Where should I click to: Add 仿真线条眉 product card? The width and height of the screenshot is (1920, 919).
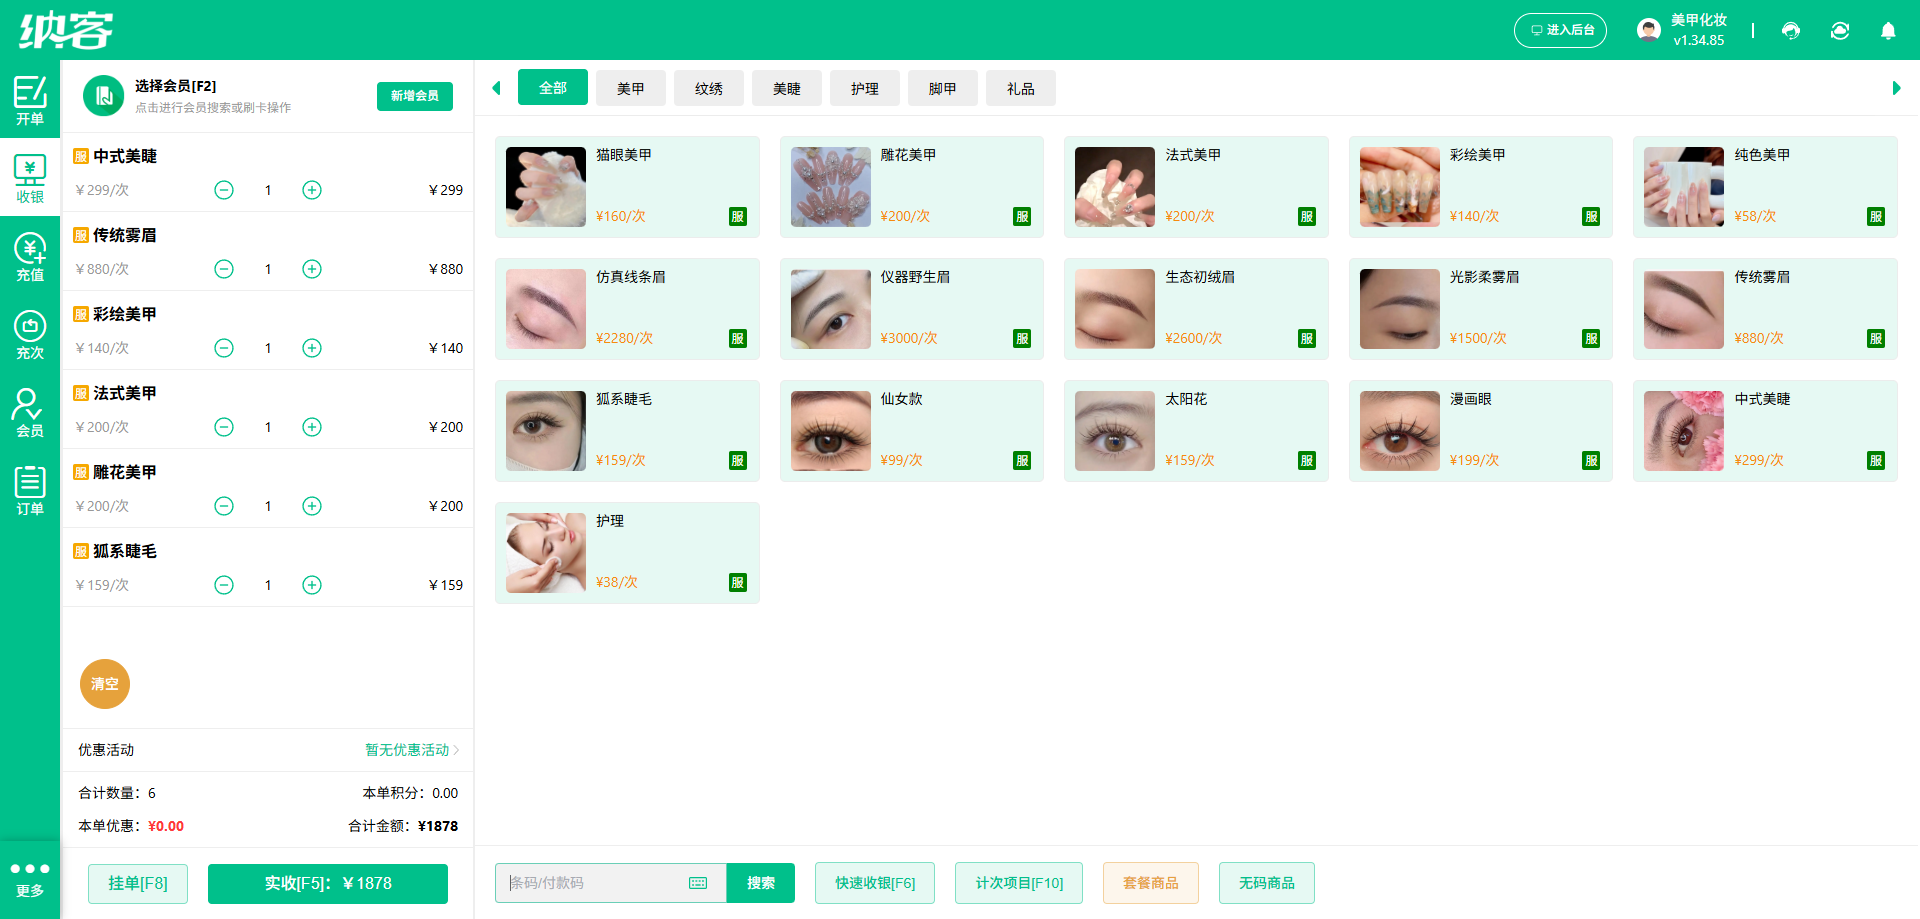coord(627,309)
